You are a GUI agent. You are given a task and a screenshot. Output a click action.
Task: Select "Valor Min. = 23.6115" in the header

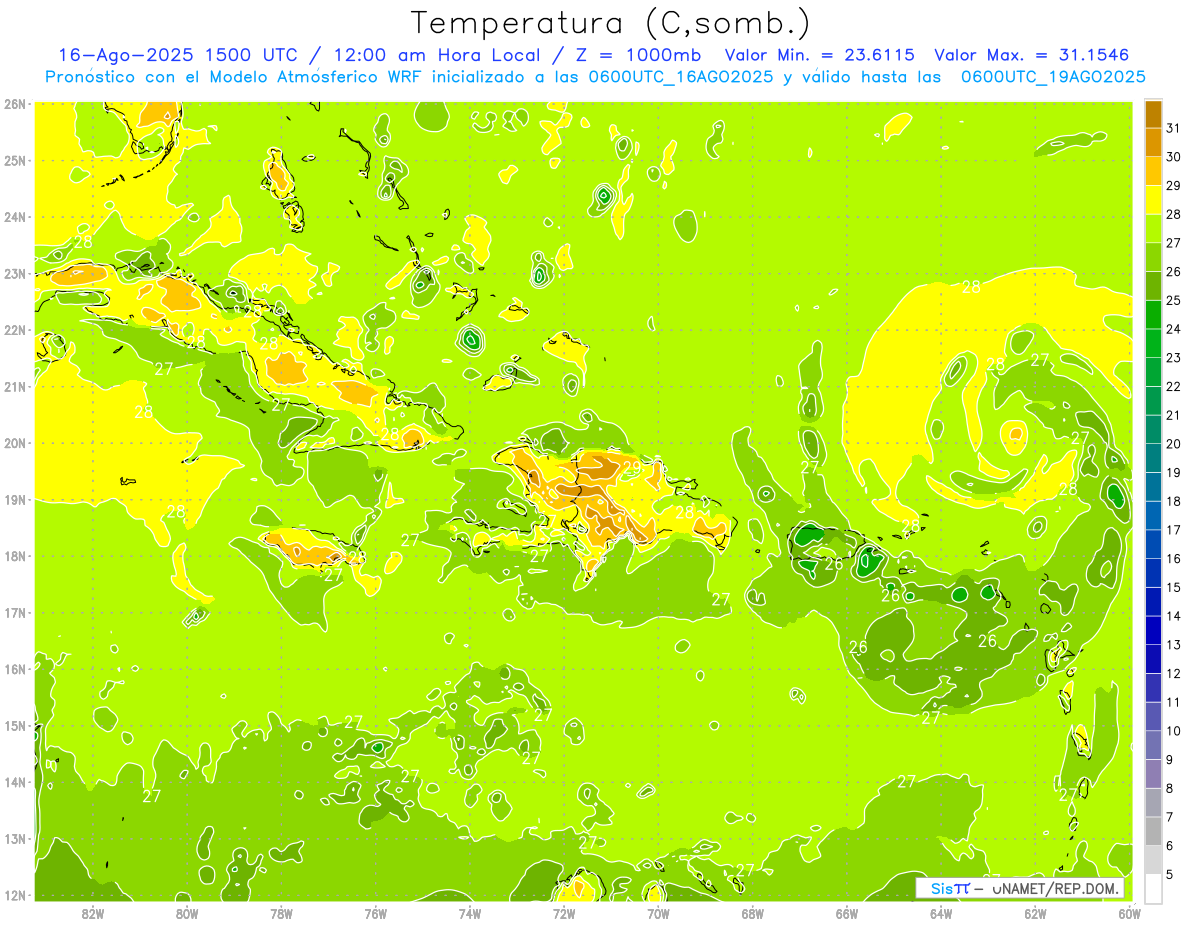click(819, 55)
